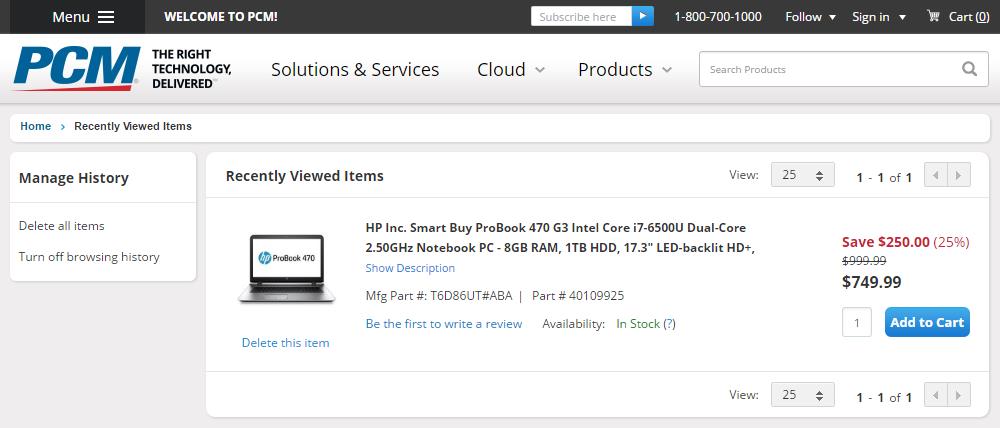This screenshot has height=428, width=1000.
Task: Click Turn off browsing history
Action: tap(89, 257)
